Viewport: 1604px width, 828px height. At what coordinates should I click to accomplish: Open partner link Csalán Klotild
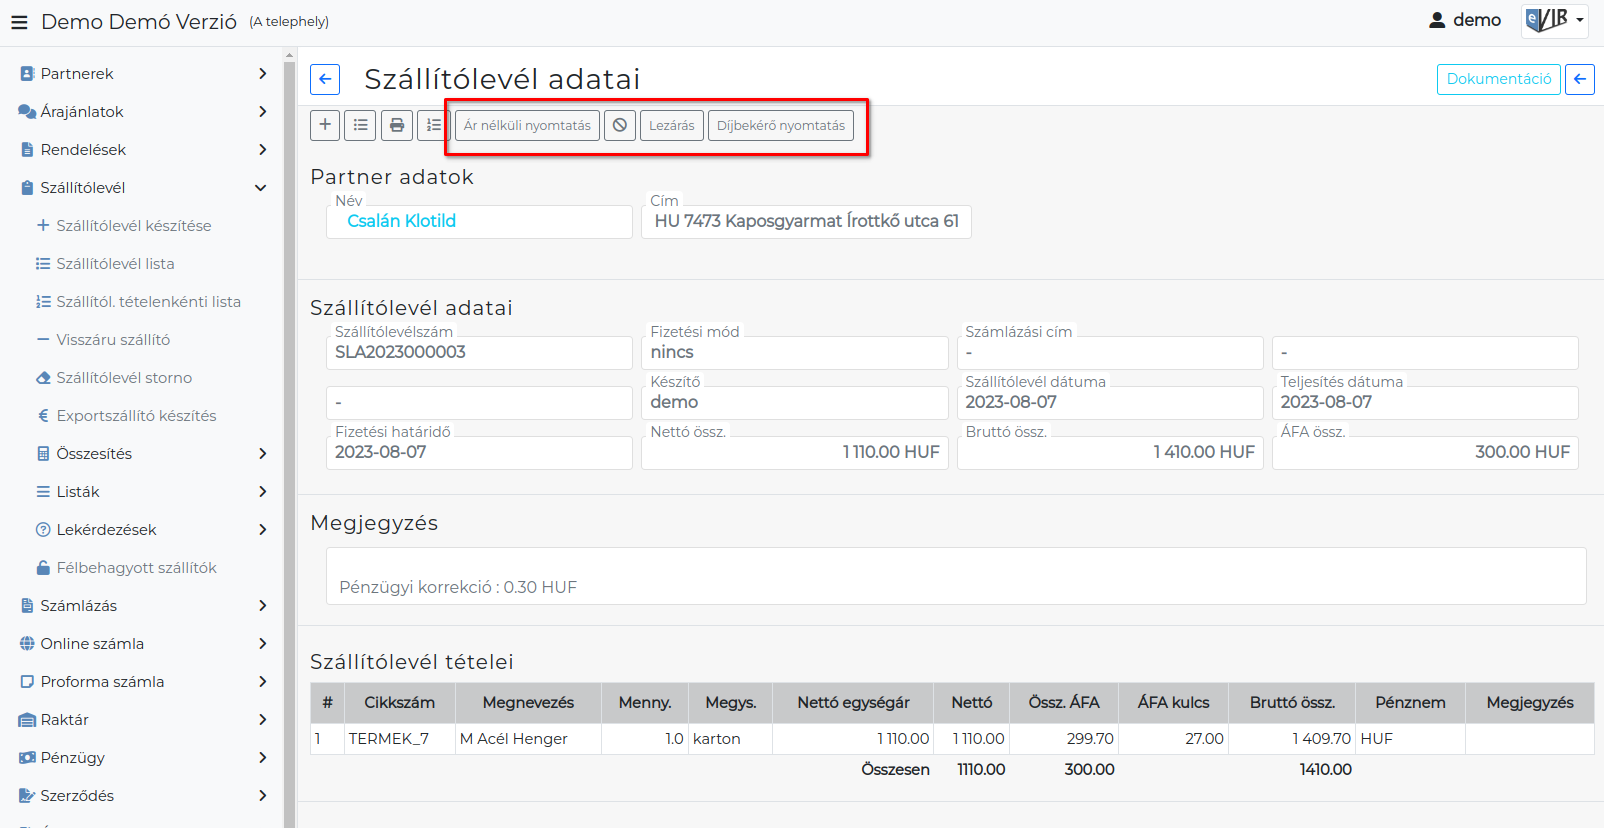401,221
